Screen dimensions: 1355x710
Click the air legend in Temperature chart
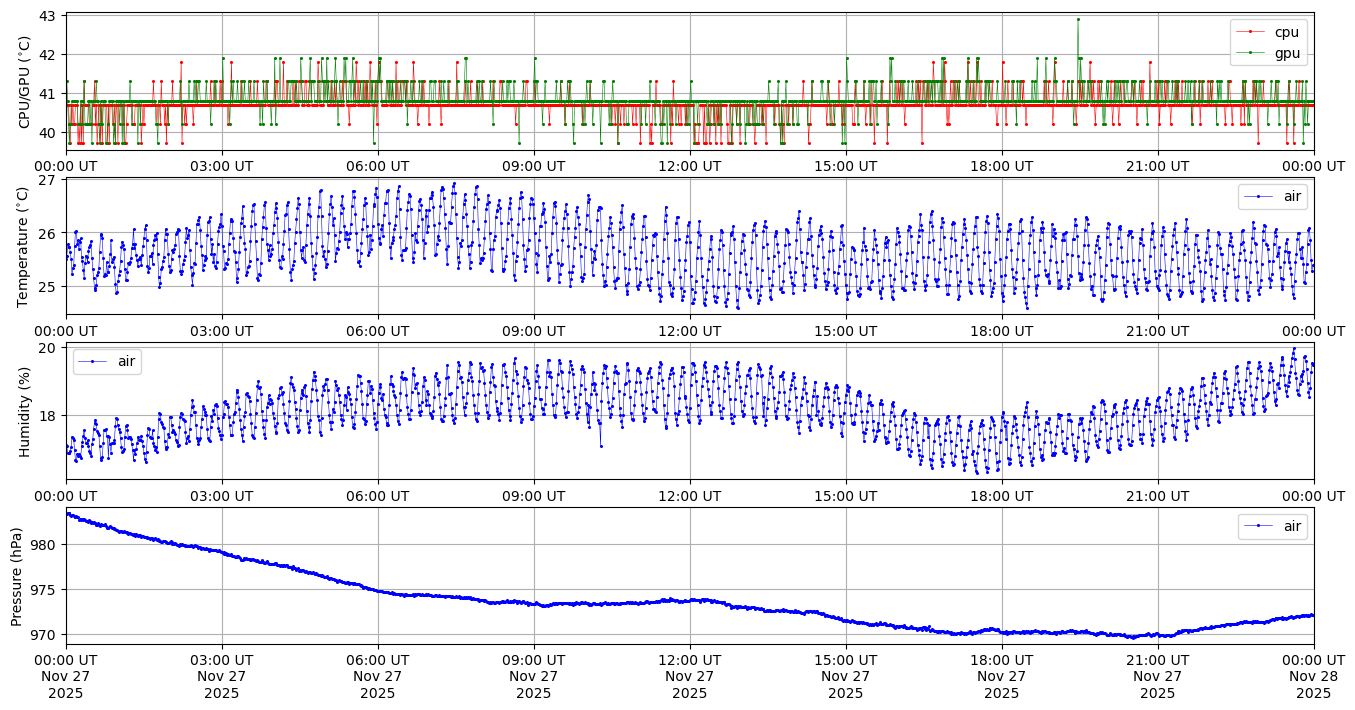tap(1292, 197)
